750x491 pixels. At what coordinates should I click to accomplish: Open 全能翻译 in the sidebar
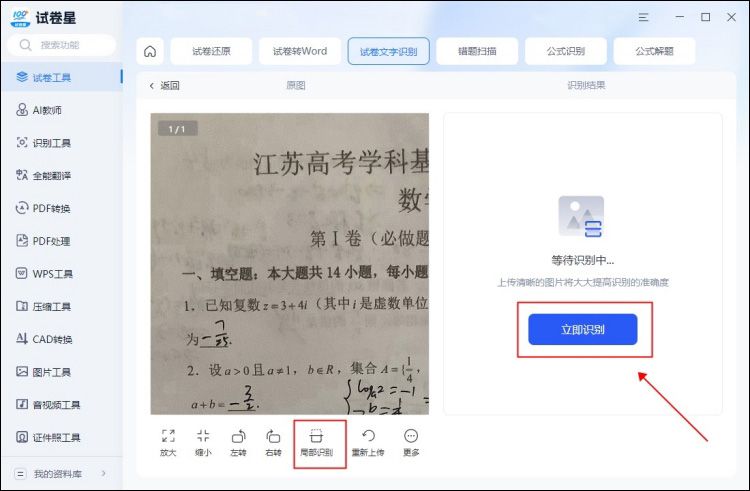62,175
